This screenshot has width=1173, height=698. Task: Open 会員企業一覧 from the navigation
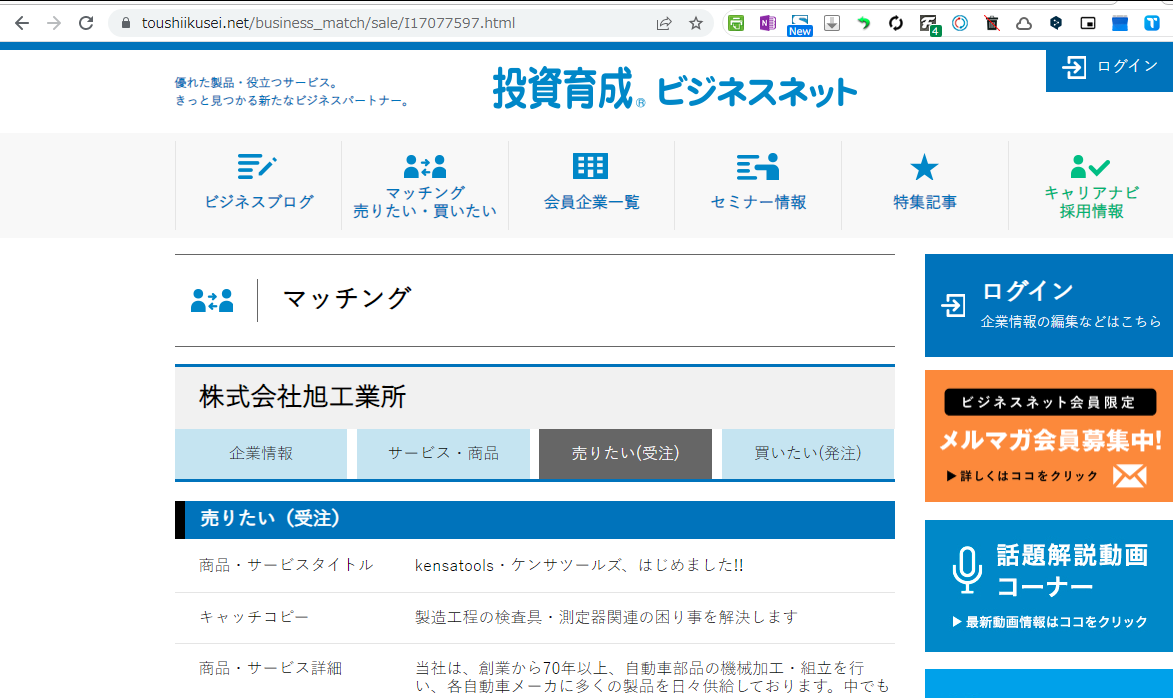[x=591, y=185]
